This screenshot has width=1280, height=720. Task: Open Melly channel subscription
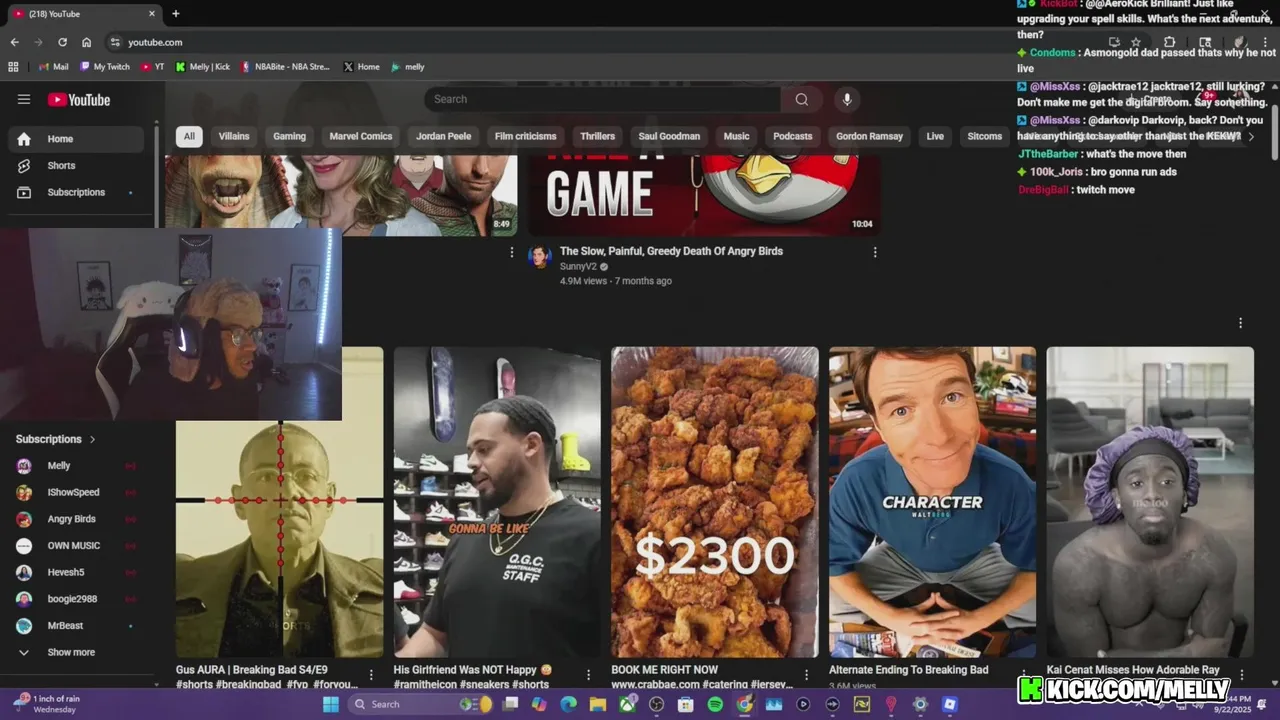[76, 466]
